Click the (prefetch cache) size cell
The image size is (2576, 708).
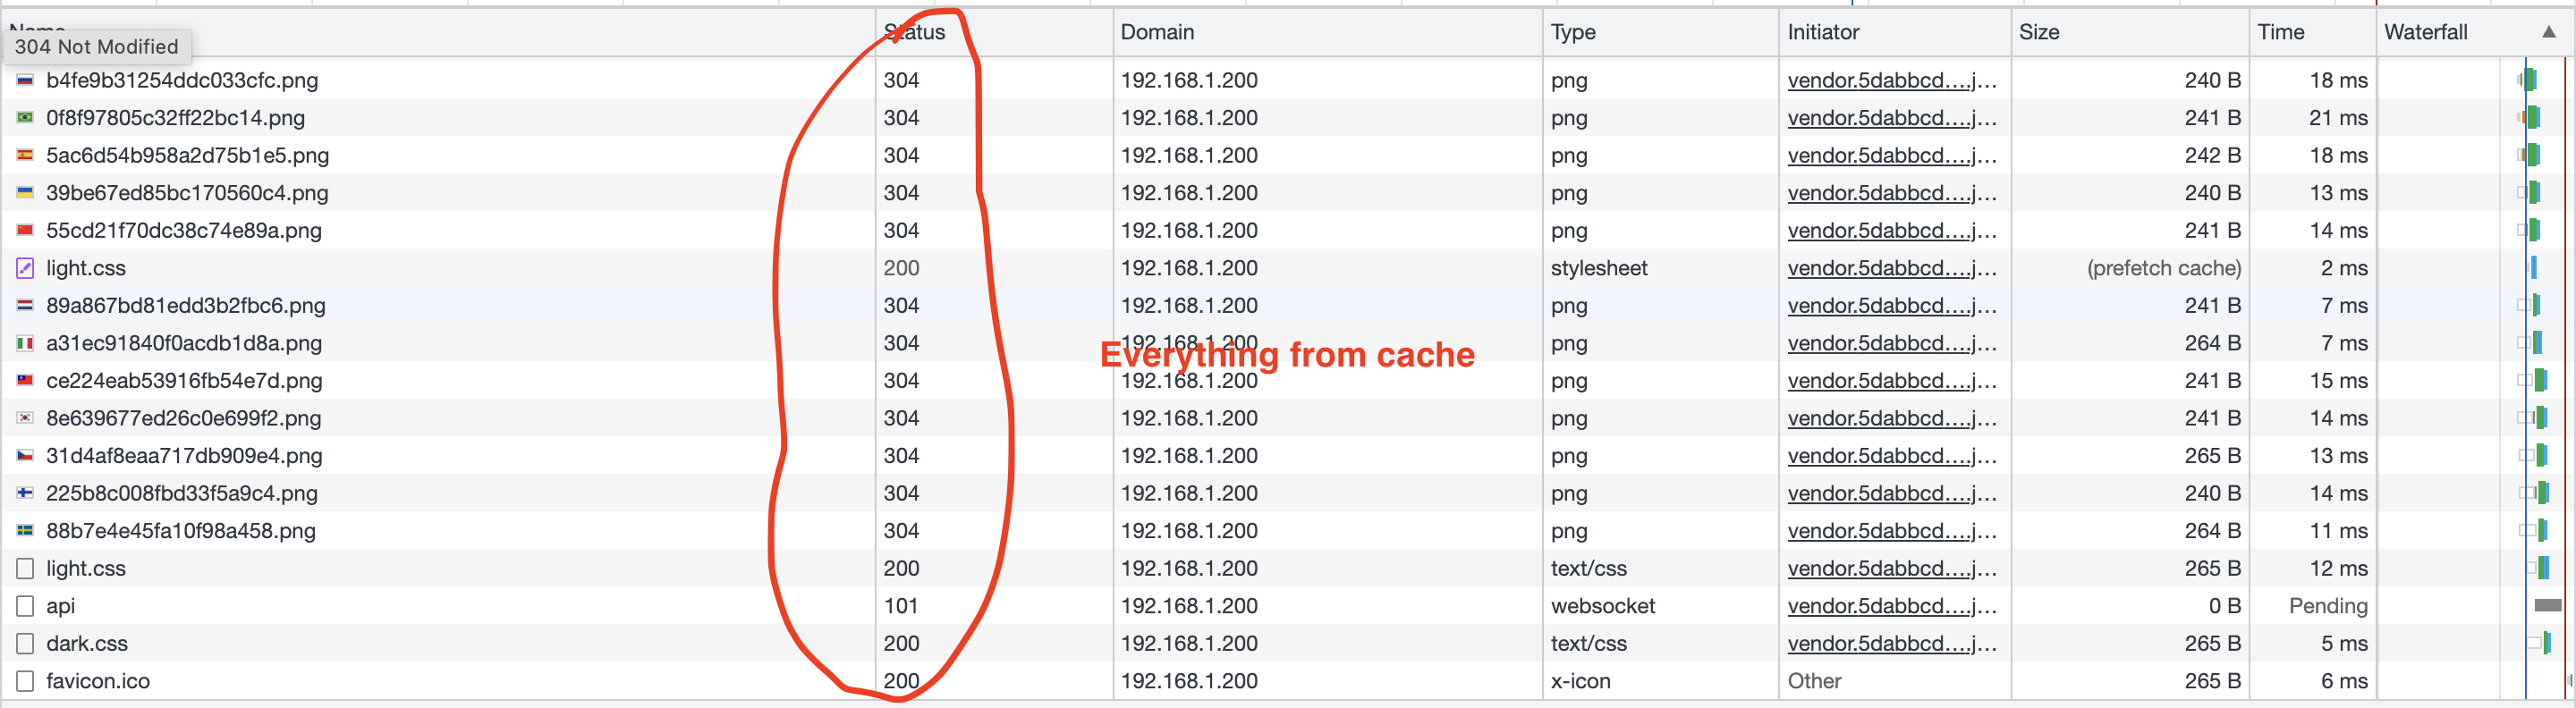point(2164,268)
